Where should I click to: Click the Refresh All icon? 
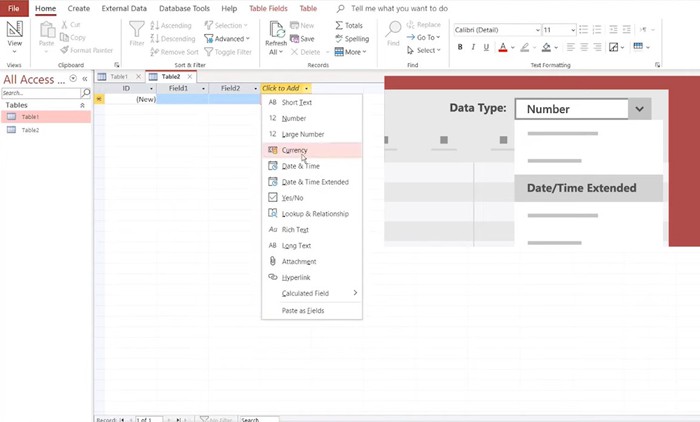coord(276,29)
